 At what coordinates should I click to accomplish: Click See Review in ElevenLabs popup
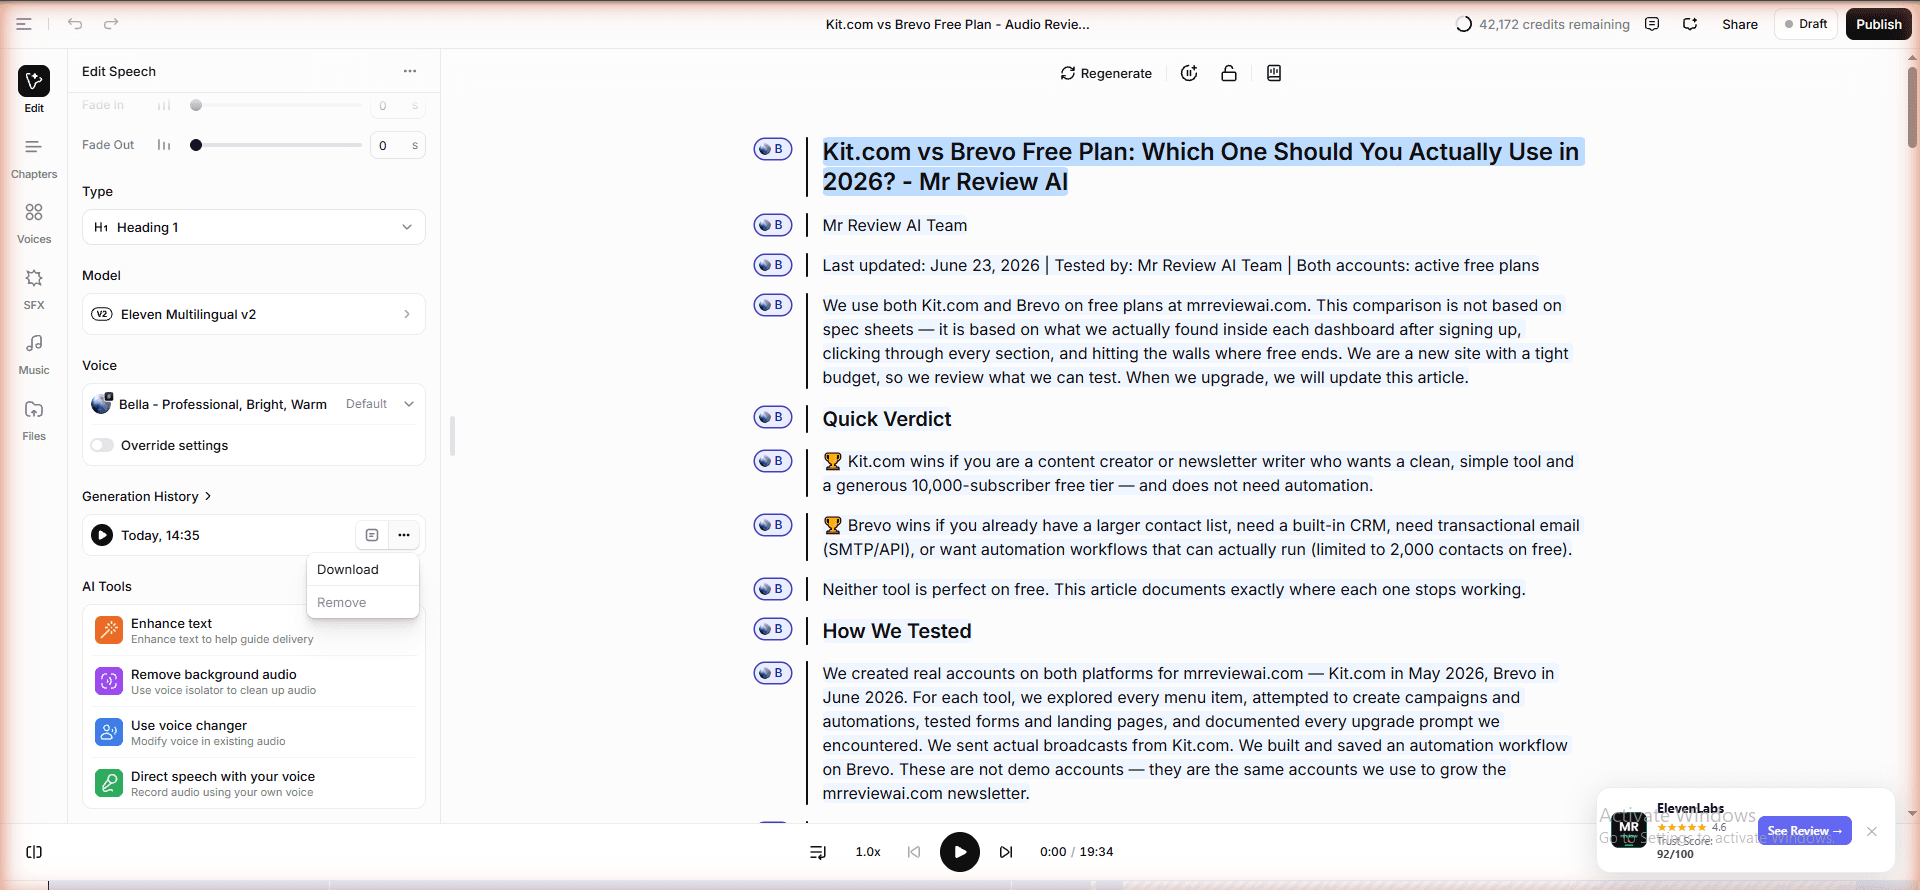1805,831
